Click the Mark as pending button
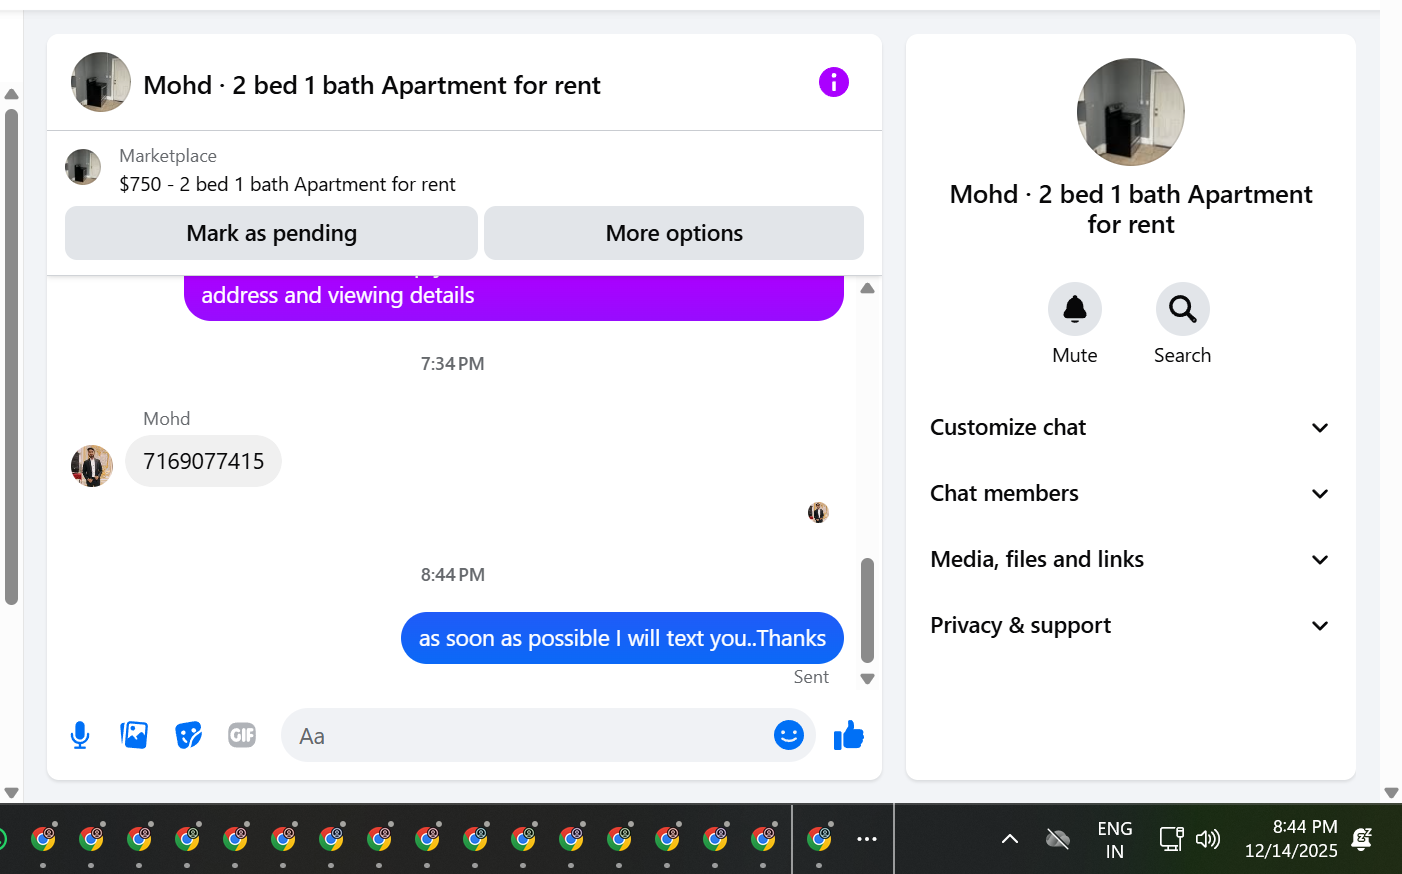The image size is (1402, 874). pyautogui.click(x=271, y=233)
